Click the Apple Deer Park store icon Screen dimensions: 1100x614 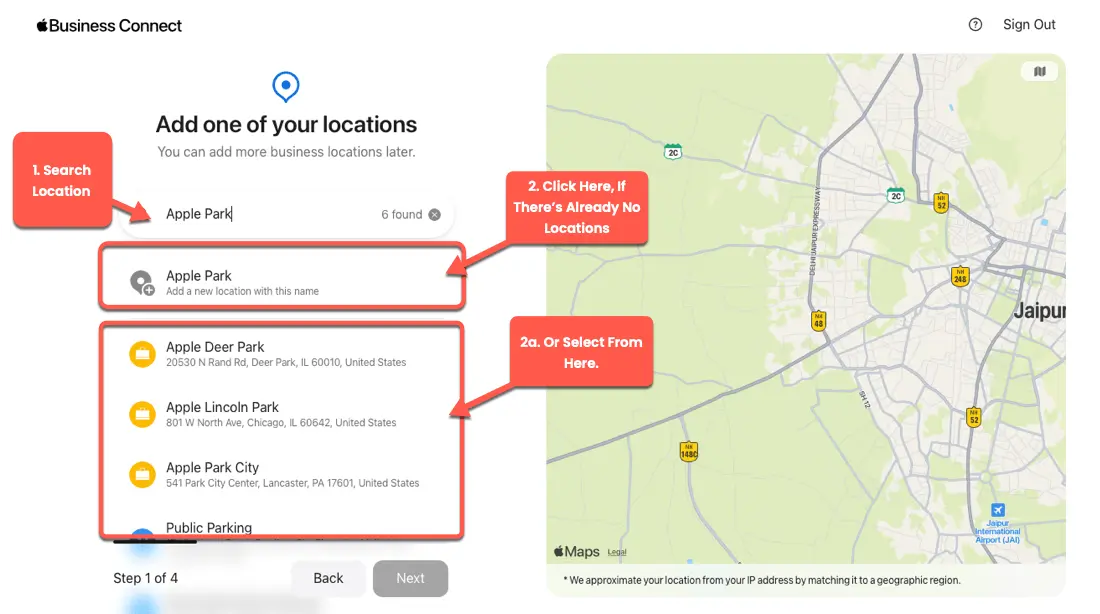pyautogui.click(x=142, y=354)
